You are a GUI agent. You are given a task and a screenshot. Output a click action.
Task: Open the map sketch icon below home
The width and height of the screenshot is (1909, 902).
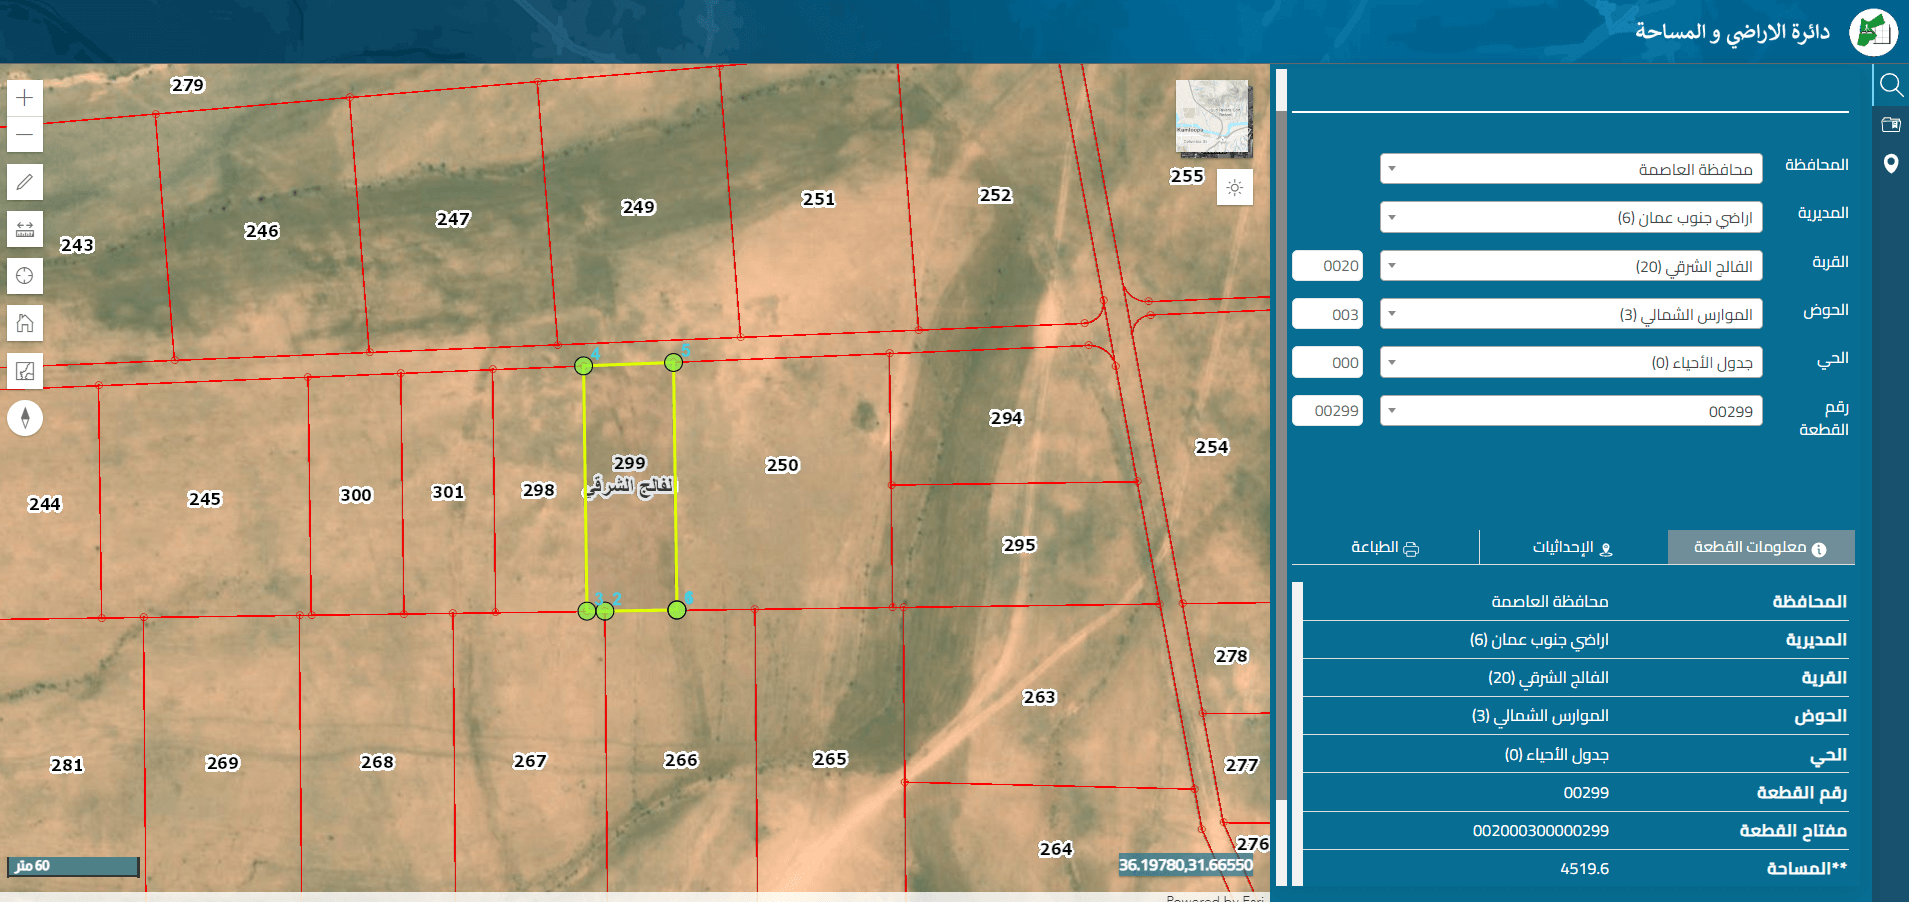(25, 371)
